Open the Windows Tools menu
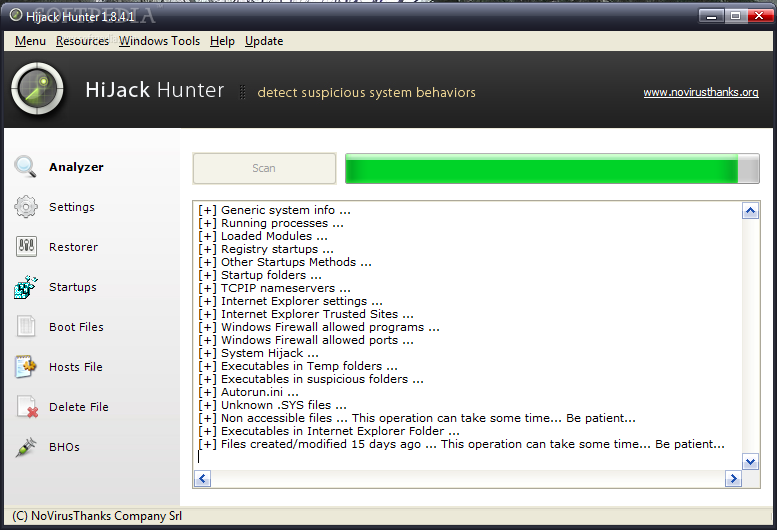The image size is (777, 530). (x=159, y=41)
